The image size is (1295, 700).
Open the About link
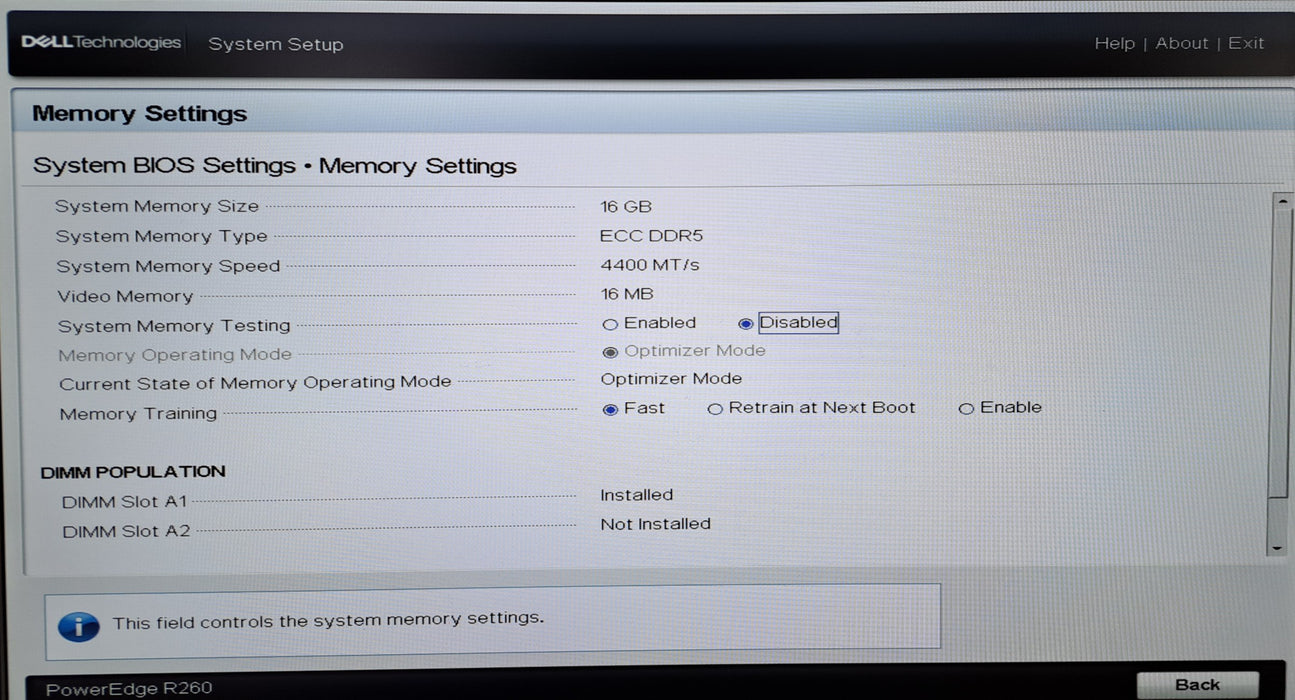(x=1182, y=43)
